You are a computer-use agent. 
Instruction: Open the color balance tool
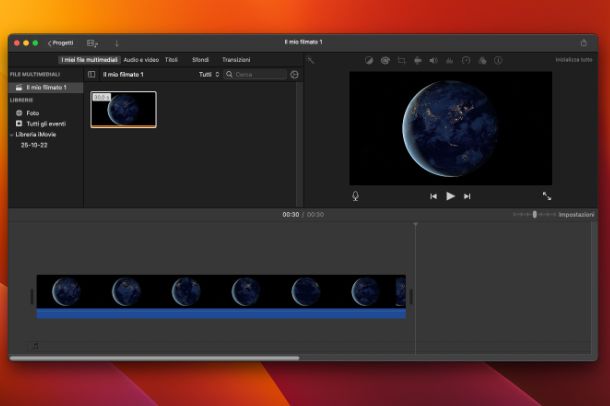369,60
